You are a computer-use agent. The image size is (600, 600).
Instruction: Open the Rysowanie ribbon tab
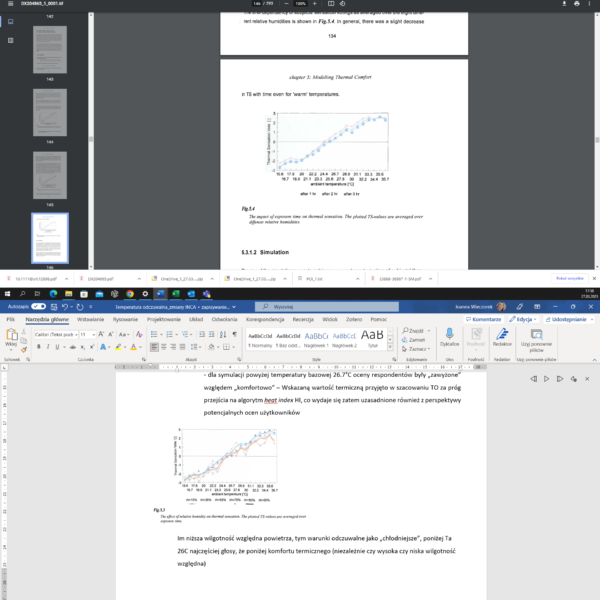coord(125,319)
